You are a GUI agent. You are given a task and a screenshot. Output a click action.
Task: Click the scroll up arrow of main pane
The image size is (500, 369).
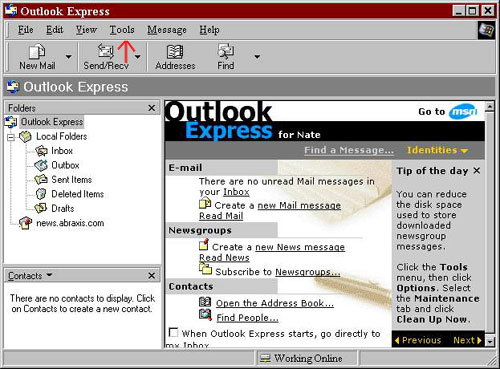point(490,107)
